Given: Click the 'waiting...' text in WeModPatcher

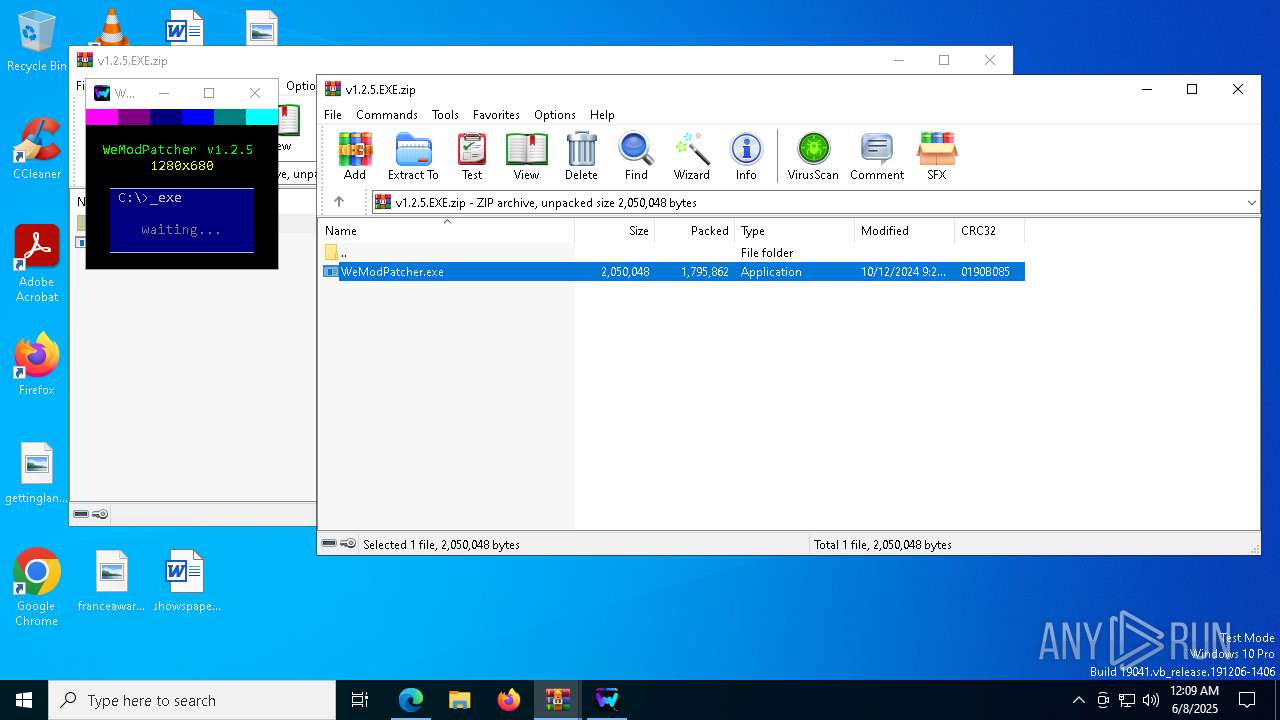Looking at the screenshot, I should pos(181,230).
